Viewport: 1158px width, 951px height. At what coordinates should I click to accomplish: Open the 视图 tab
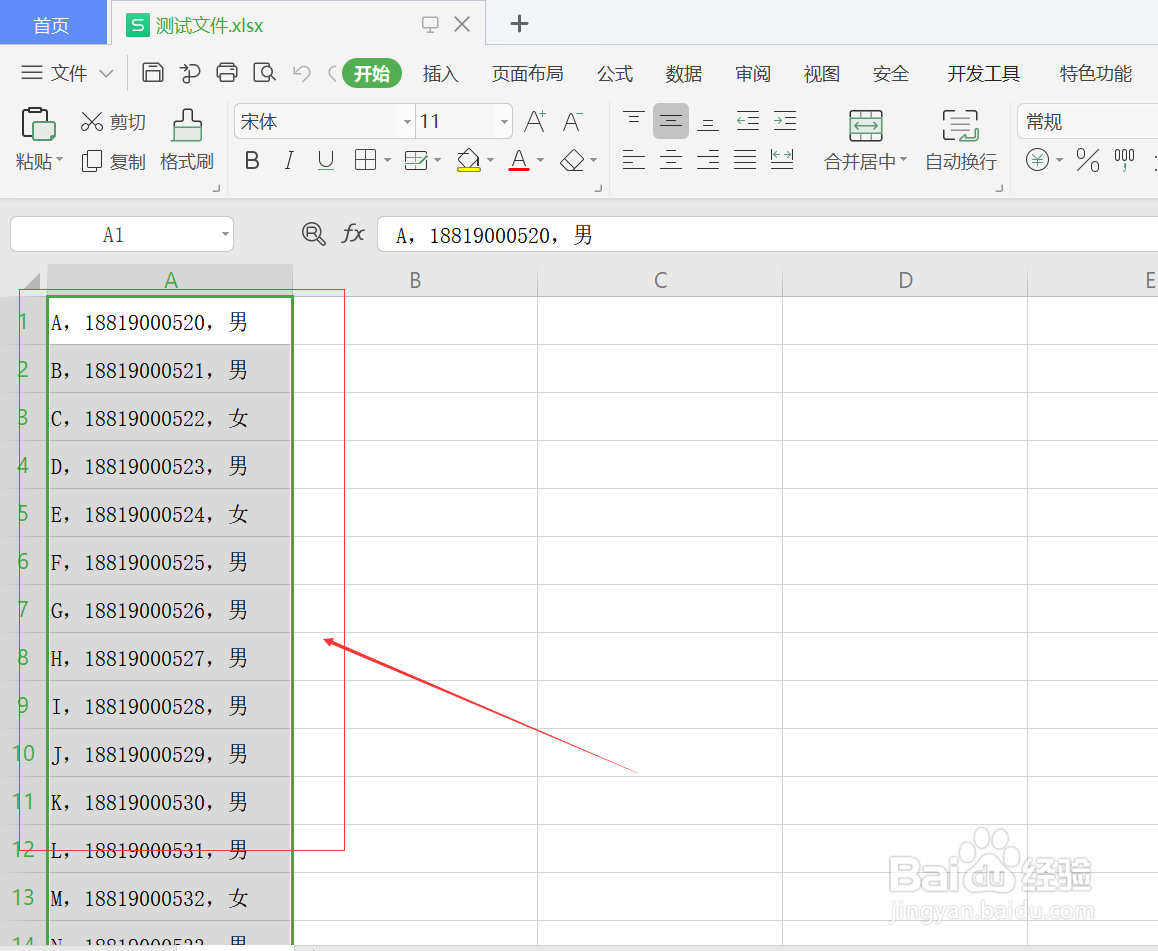tap(822, 74)
